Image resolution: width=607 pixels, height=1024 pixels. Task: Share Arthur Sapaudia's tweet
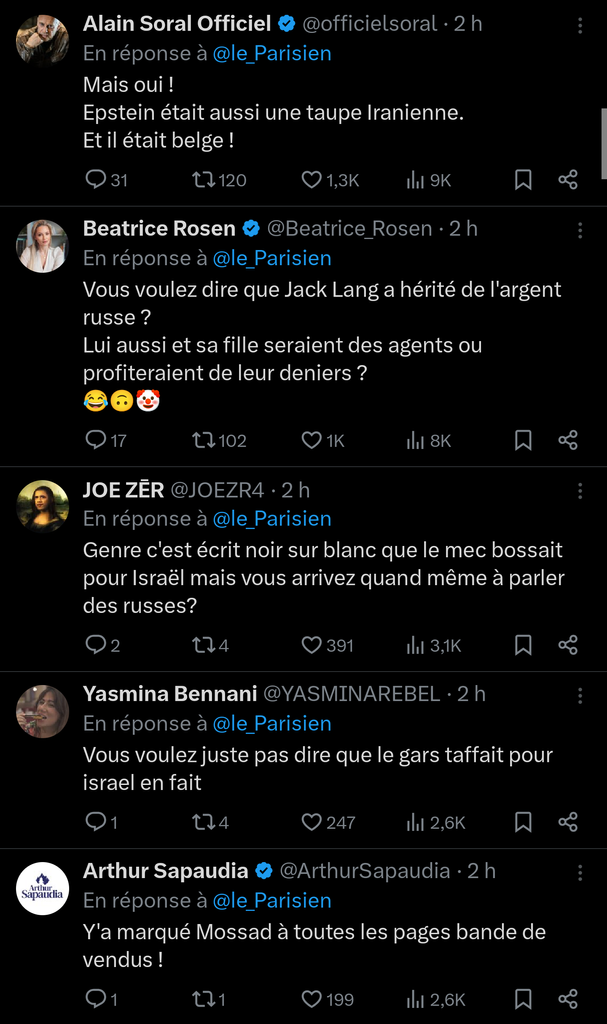point(568,998)
